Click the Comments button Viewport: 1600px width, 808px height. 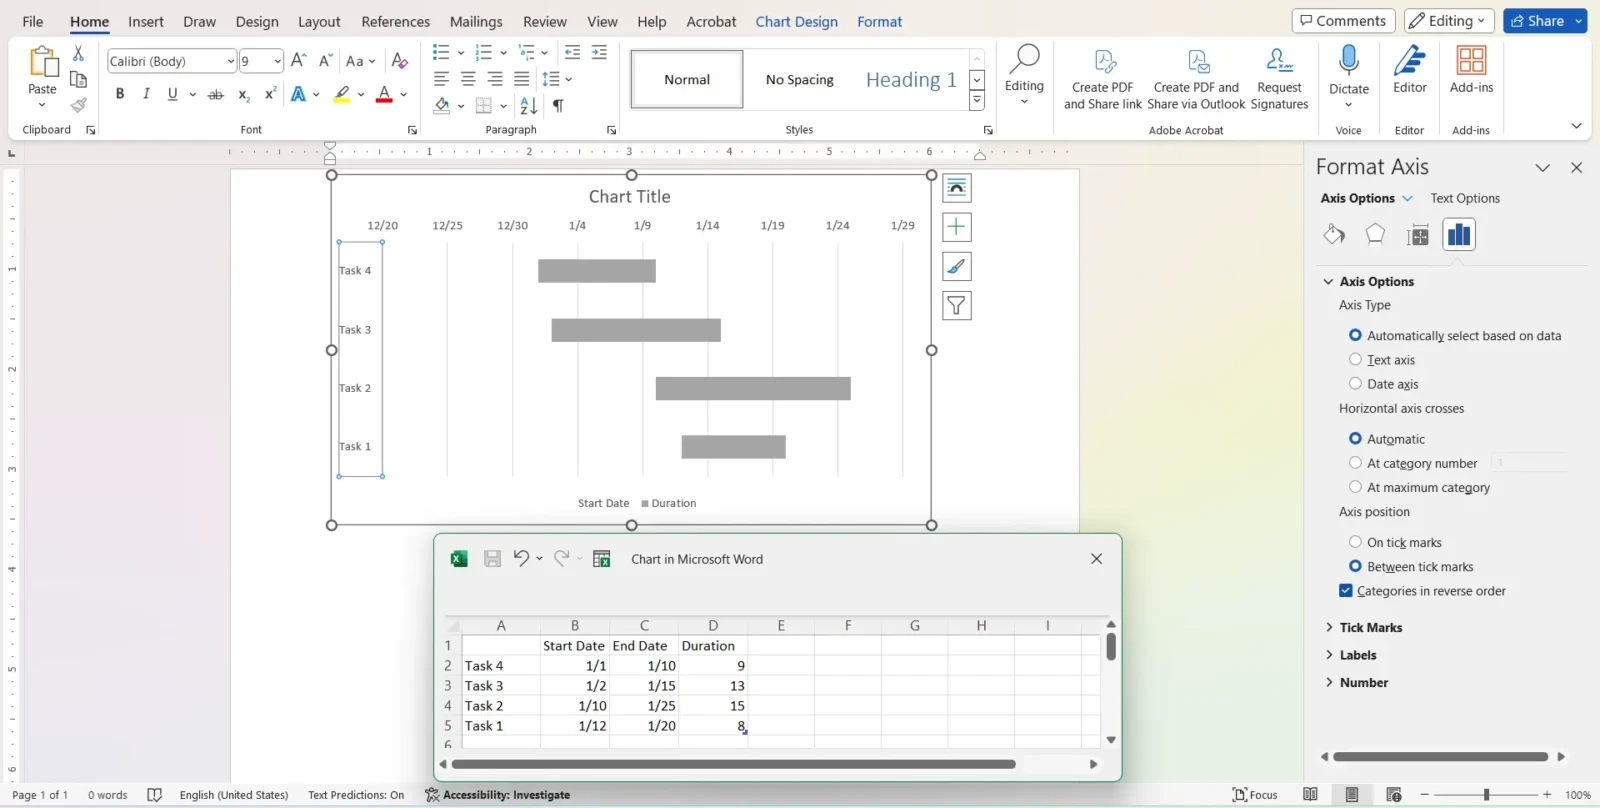(1342, 21)
